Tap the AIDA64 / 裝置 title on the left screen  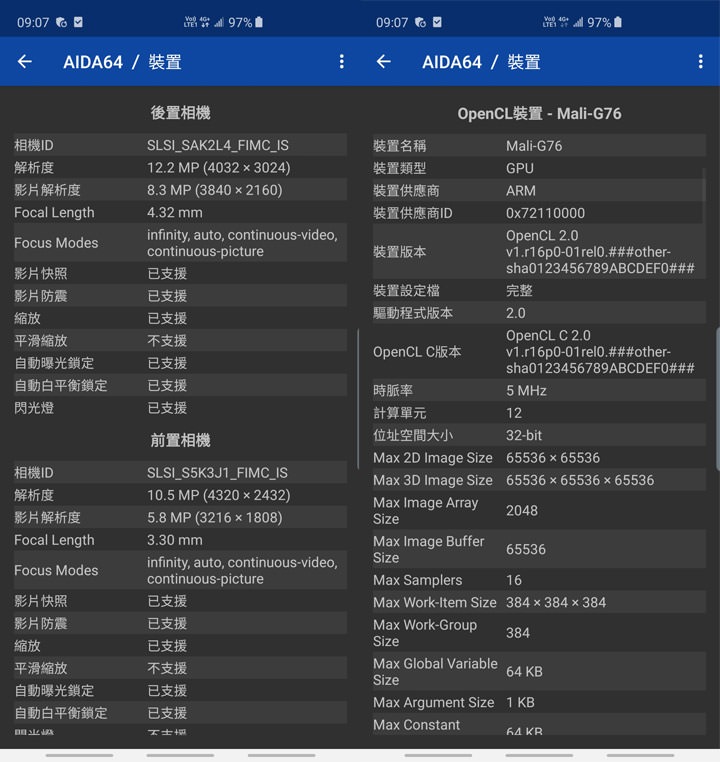(x=122, y=62)
